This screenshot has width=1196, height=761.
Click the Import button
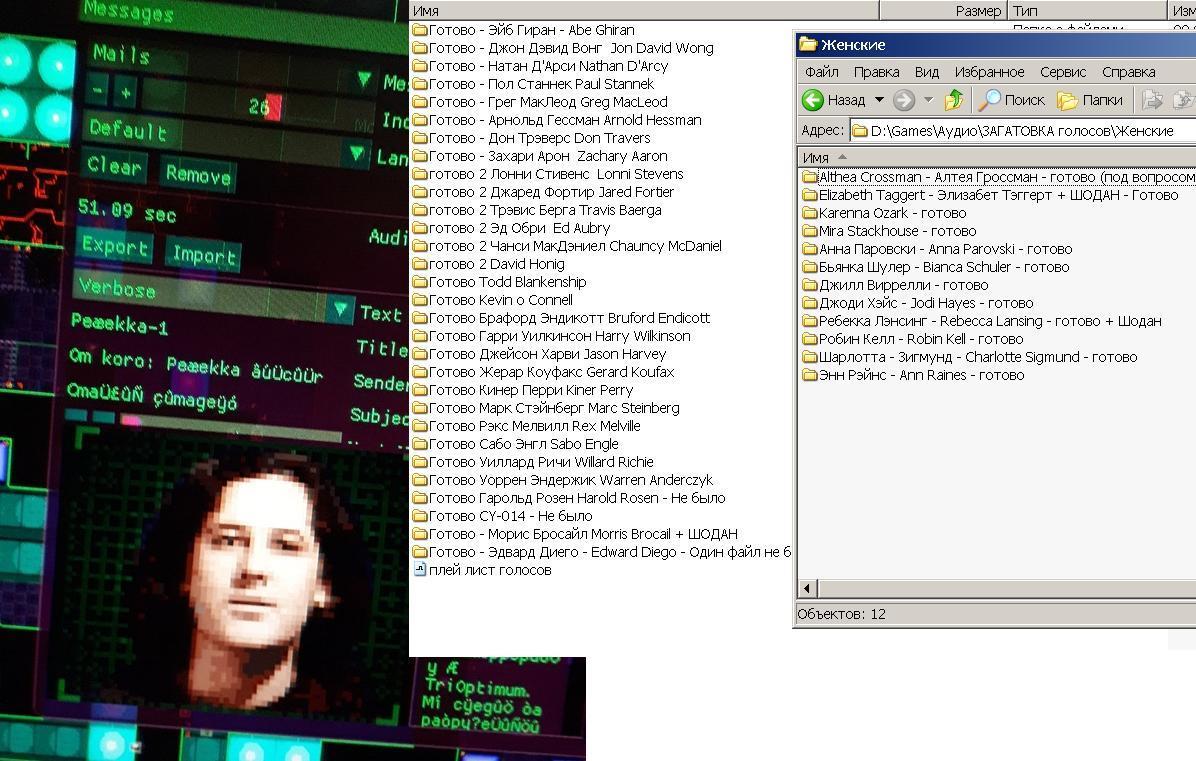pyautogui.click(x=204, y=255)
